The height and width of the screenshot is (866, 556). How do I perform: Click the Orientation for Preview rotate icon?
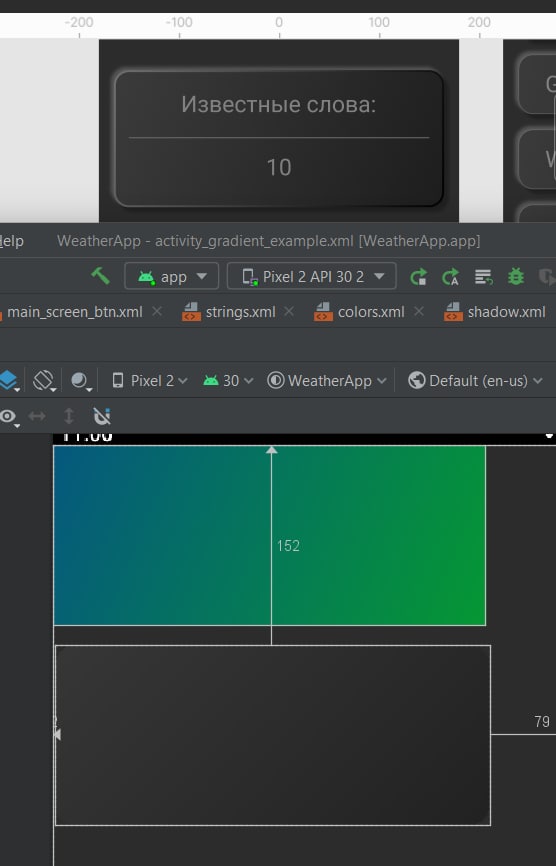pyautogui.click(x=44, y=381)
